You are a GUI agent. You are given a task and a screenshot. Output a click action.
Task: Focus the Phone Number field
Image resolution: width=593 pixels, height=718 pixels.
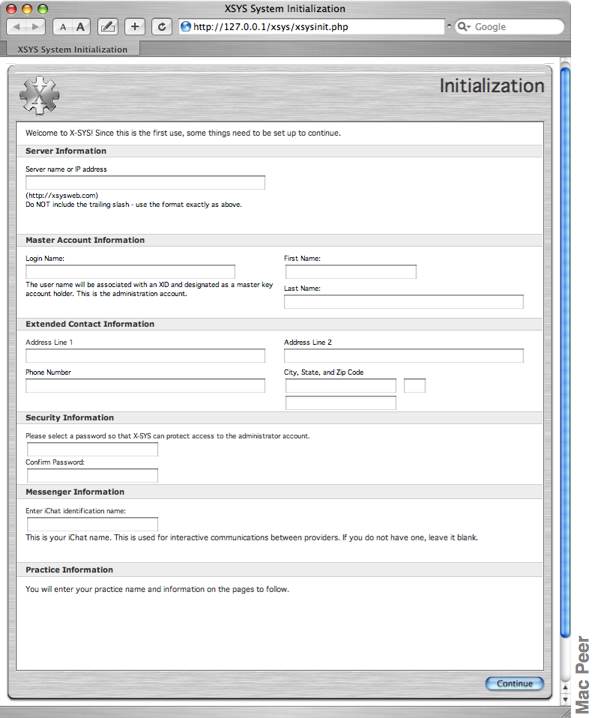click(x=145, y=386)
